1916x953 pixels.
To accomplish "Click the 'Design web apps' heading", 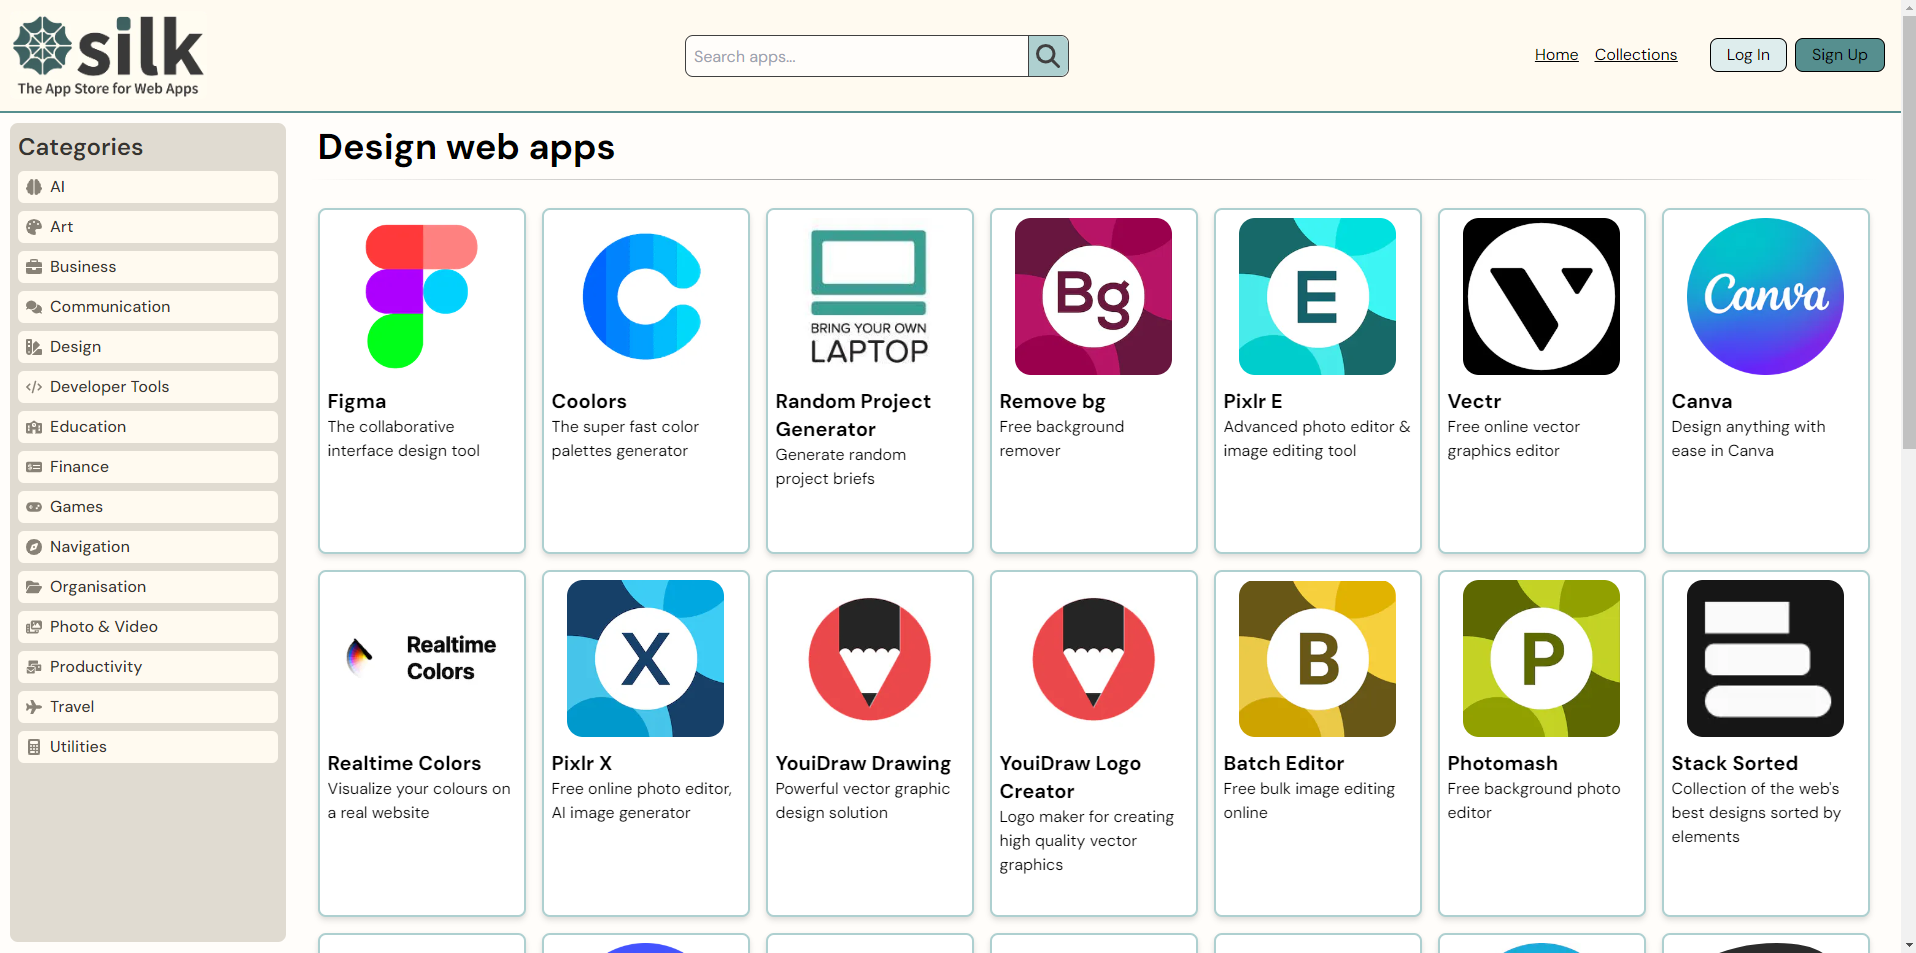I will 466,147.
